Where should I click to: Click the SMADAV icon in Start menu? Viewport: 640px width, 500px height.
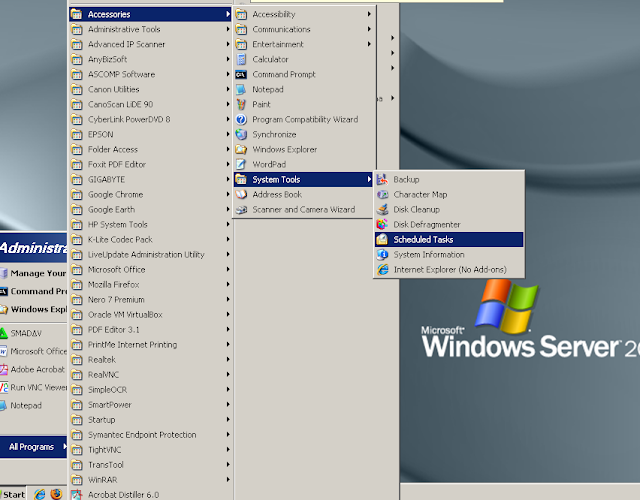(3, 333)
